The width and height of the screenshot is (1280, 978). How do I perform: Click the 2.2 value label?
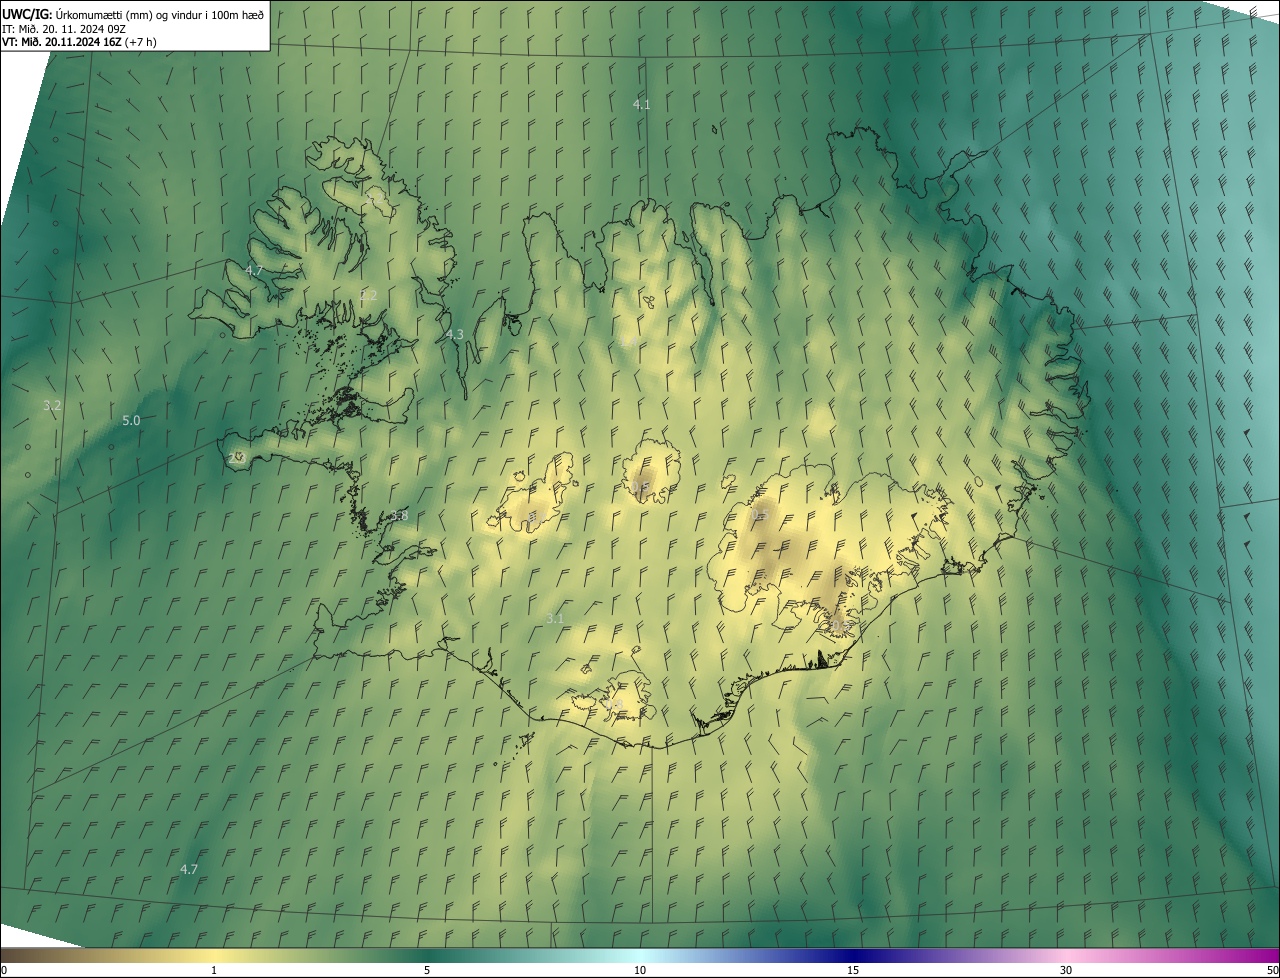click(x=368, y=295)
